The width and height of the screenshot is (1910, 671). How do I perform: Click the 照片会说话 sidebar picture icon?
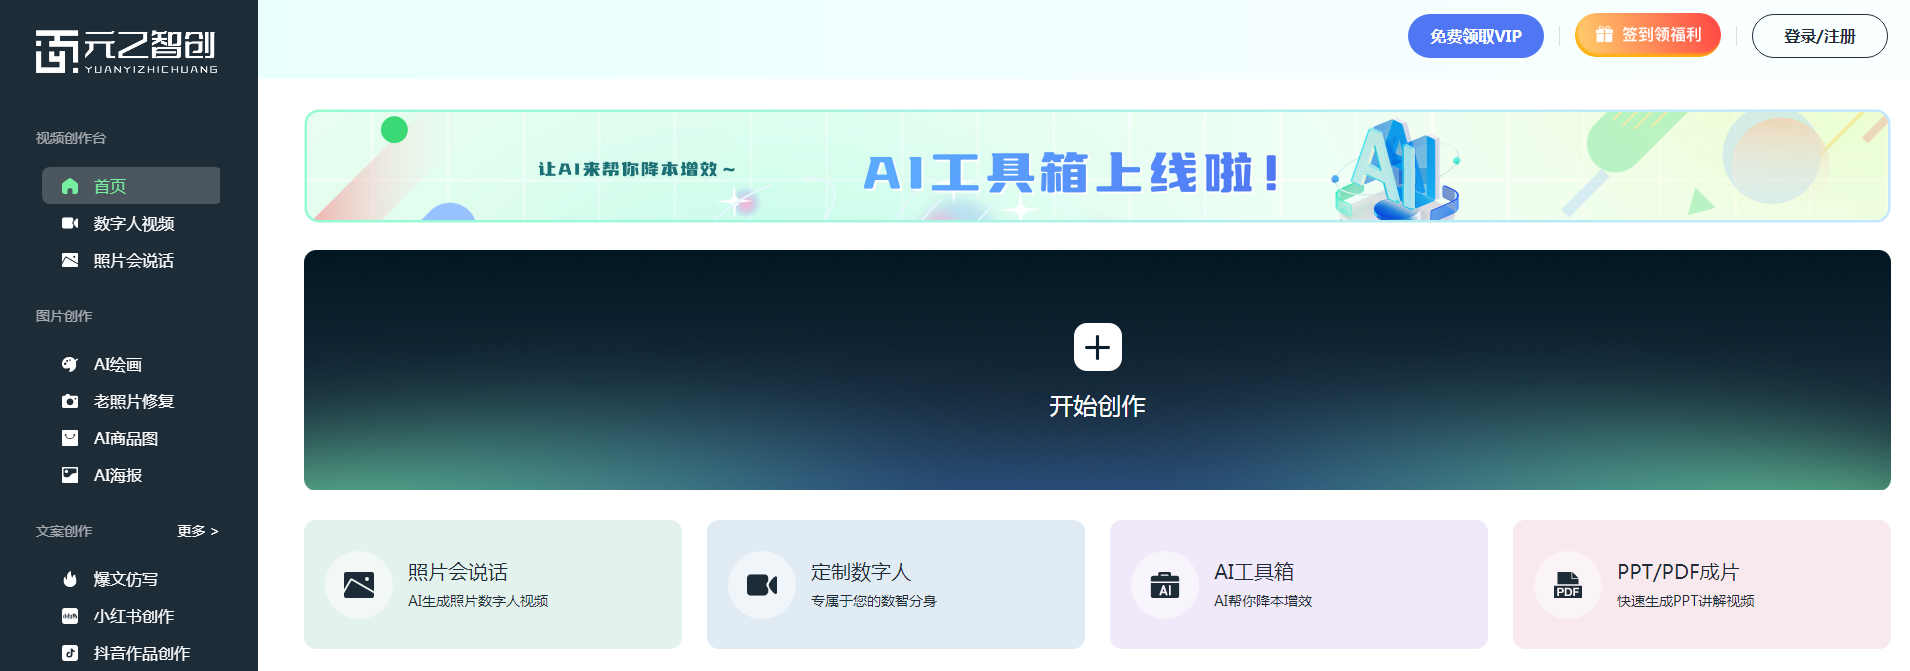pos(70,260)
